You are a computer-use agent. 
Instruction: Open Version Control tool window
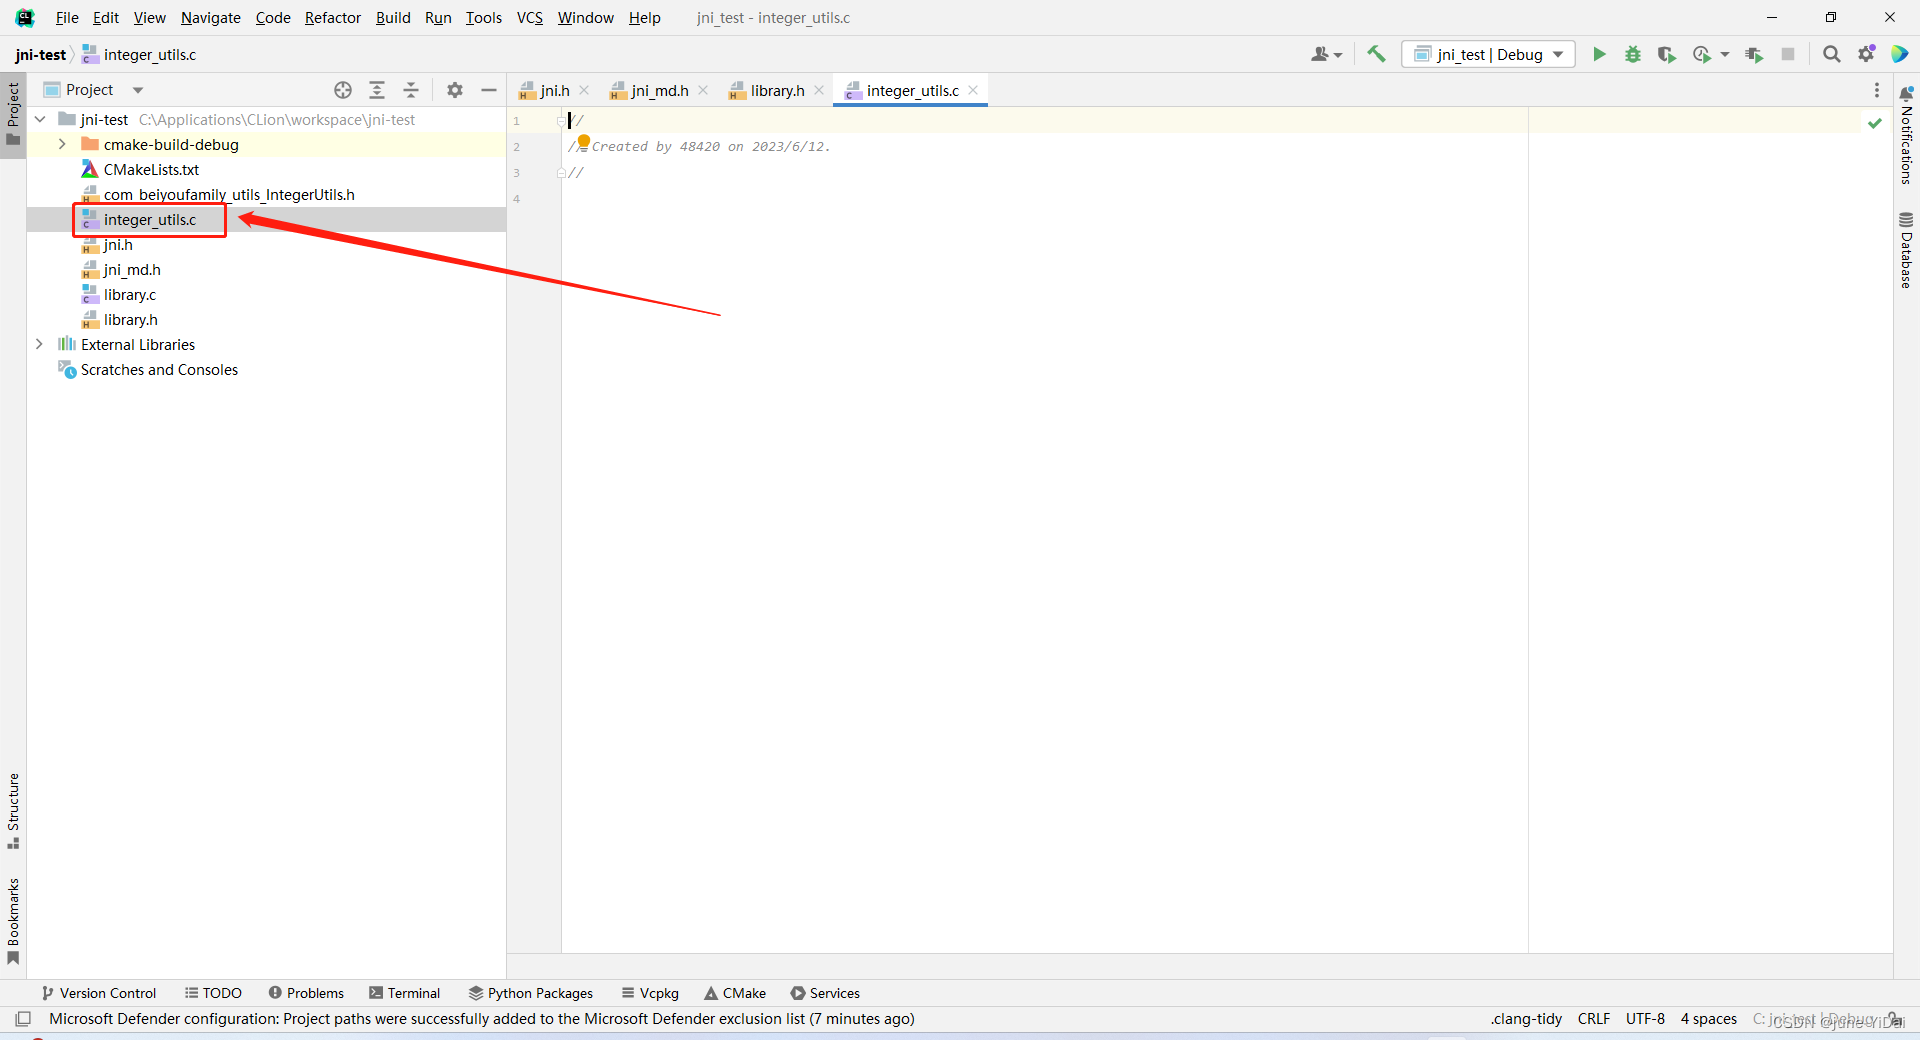[99, 993]
